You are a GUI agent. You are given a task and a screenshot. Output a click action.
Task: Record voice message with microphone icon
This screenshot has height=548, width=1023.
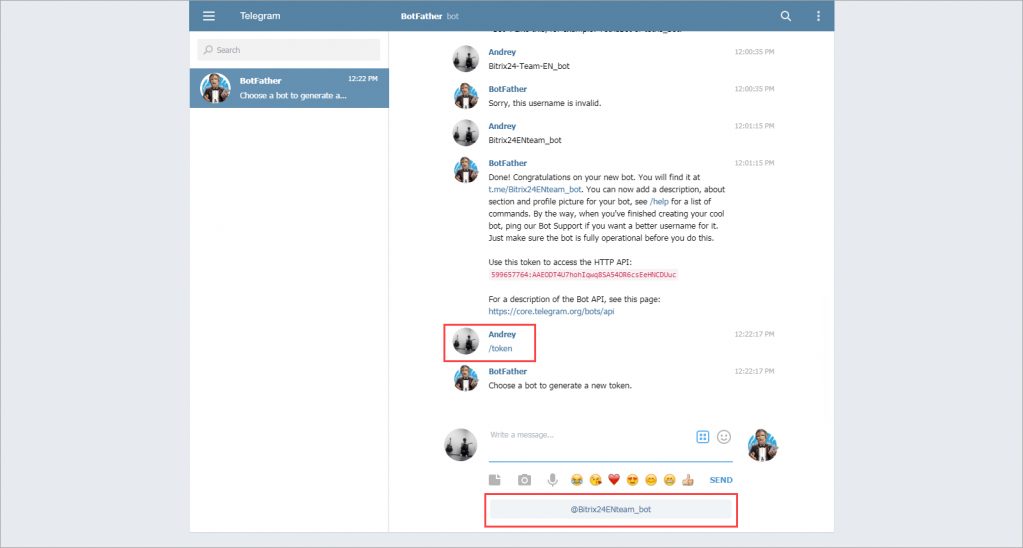click(552, 480)
